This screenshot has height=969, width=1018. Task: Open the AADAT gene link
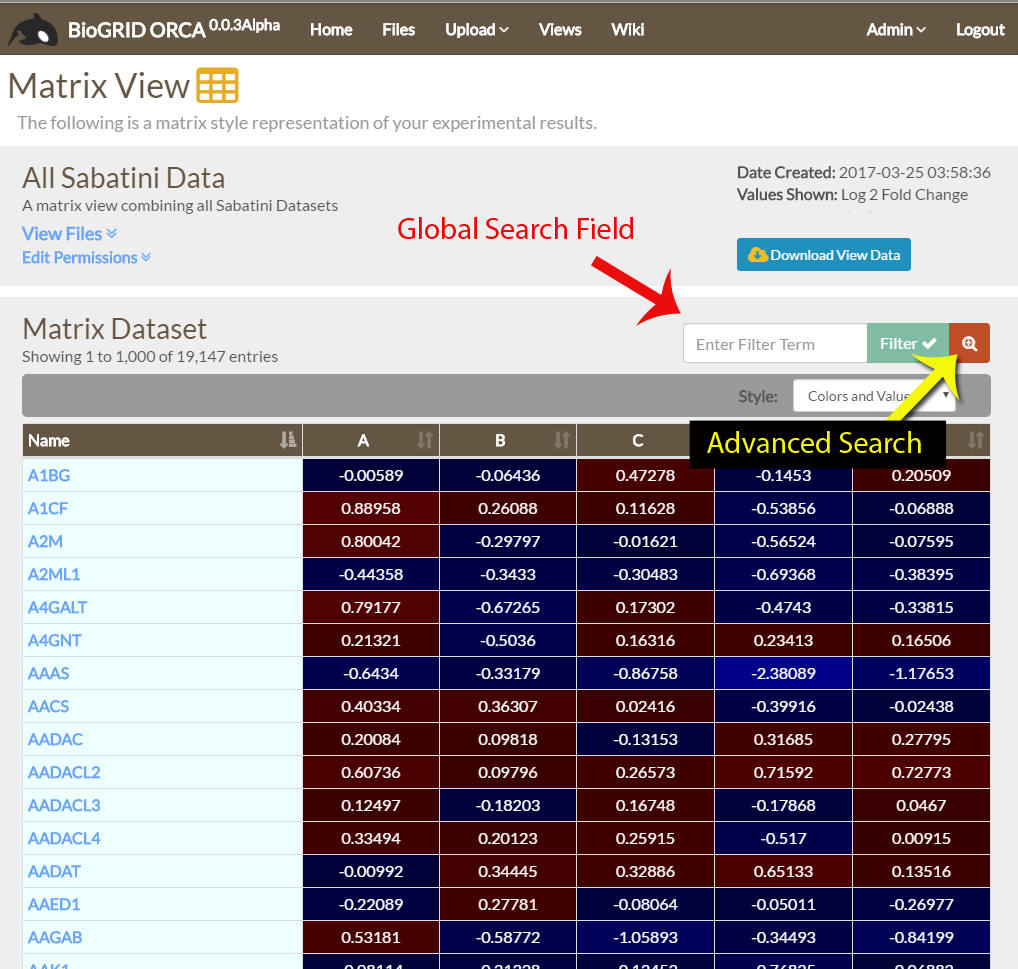(54, 871)
